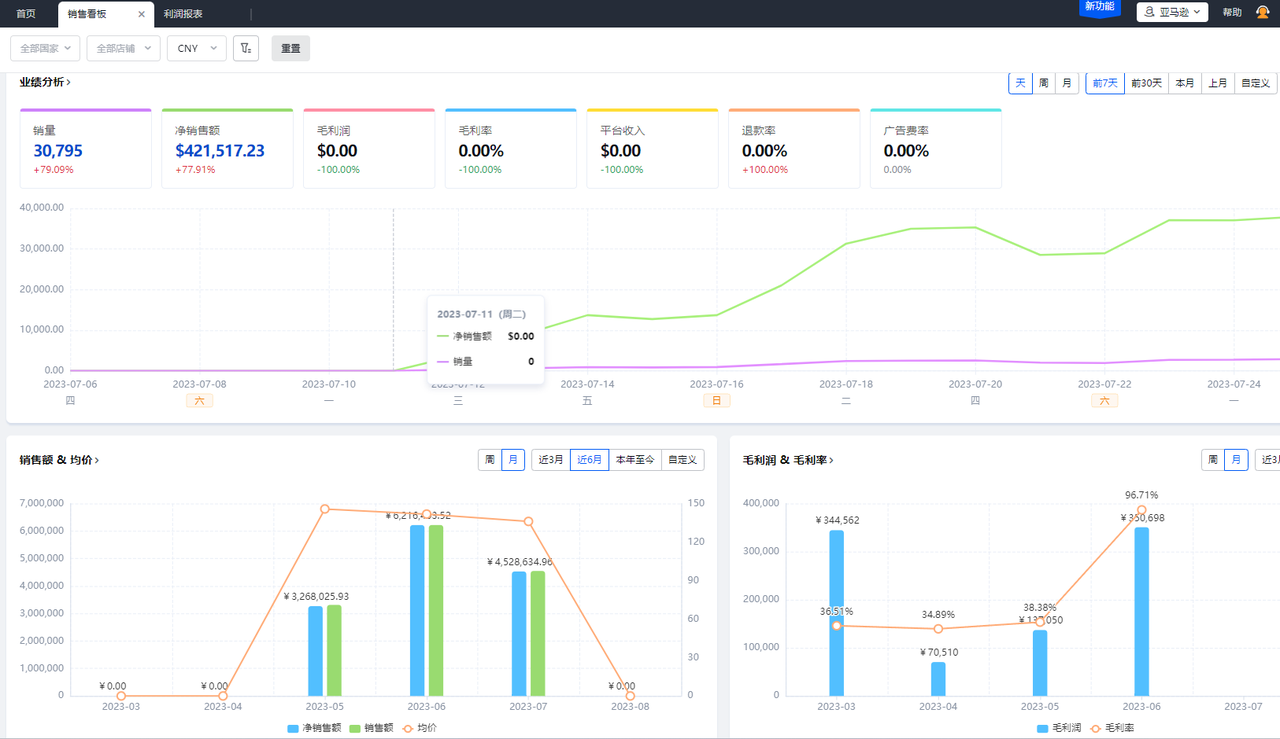Switch to the 利润报表 tab
1280x739 pixels.
coord(183,14)
